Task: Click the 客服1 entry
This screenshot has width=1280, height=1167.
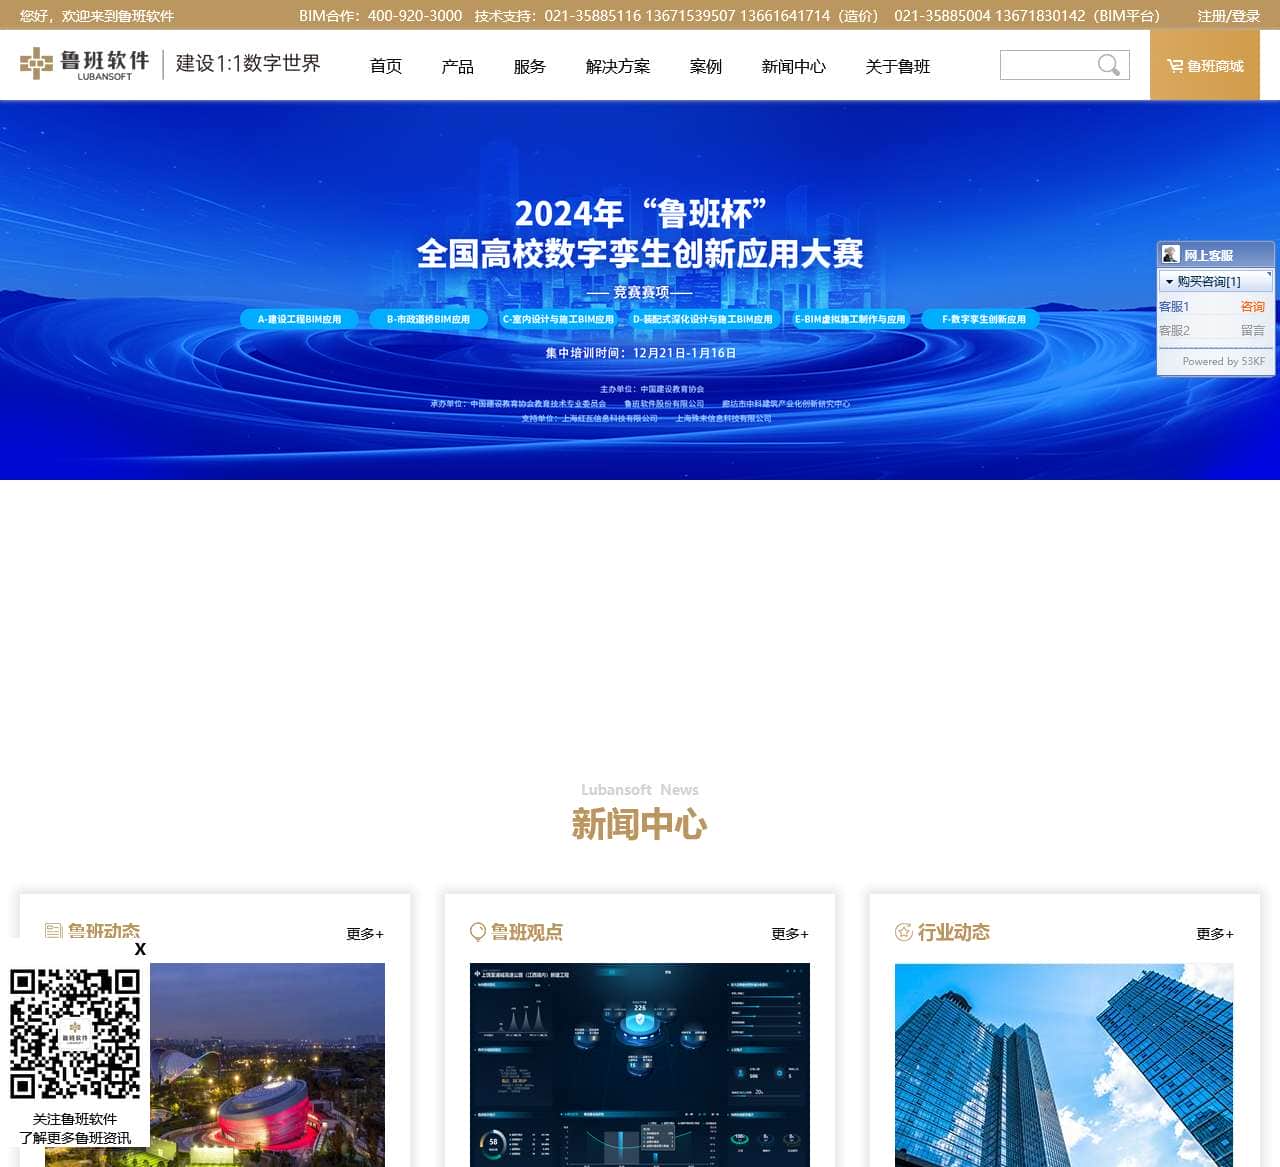Action: pyautogui.click(x=1174, y=306)
